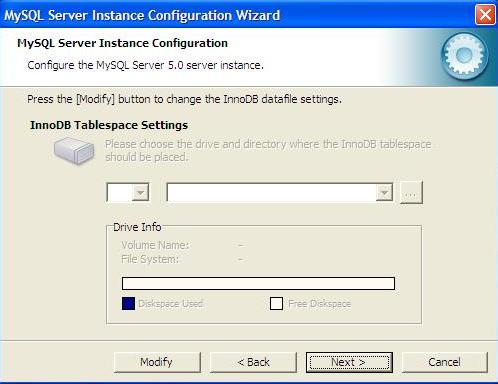Click the Drive Info group label

click(137, 227)
